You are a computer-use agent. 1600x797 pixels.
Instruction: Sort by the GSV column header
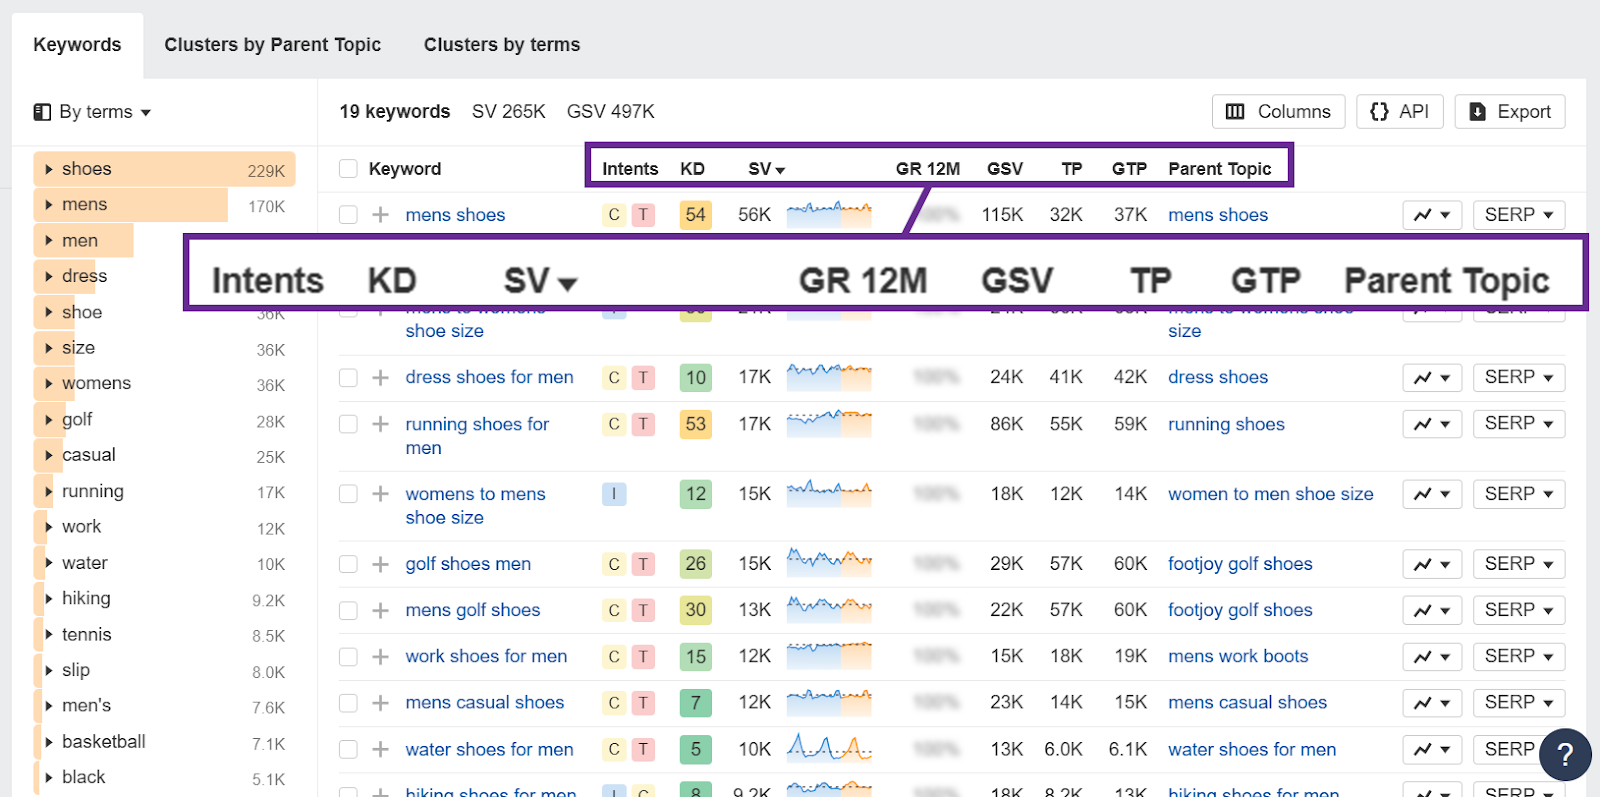pyautogui.click(x=1005, y=169)
